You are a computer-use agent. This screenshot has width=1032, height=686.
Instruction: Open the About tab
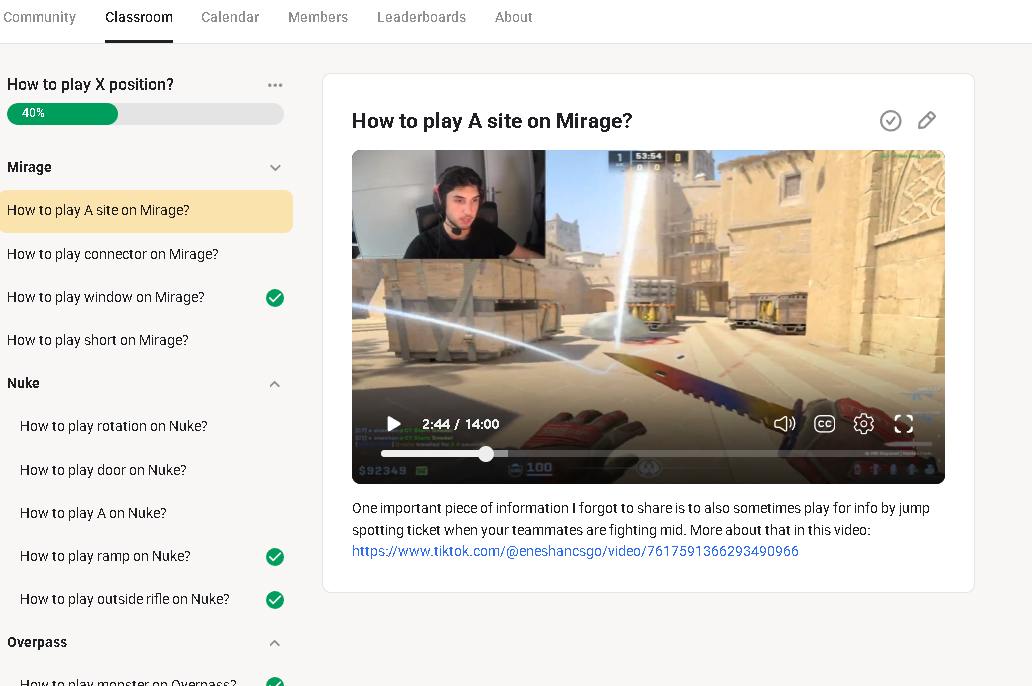[513, 17]
